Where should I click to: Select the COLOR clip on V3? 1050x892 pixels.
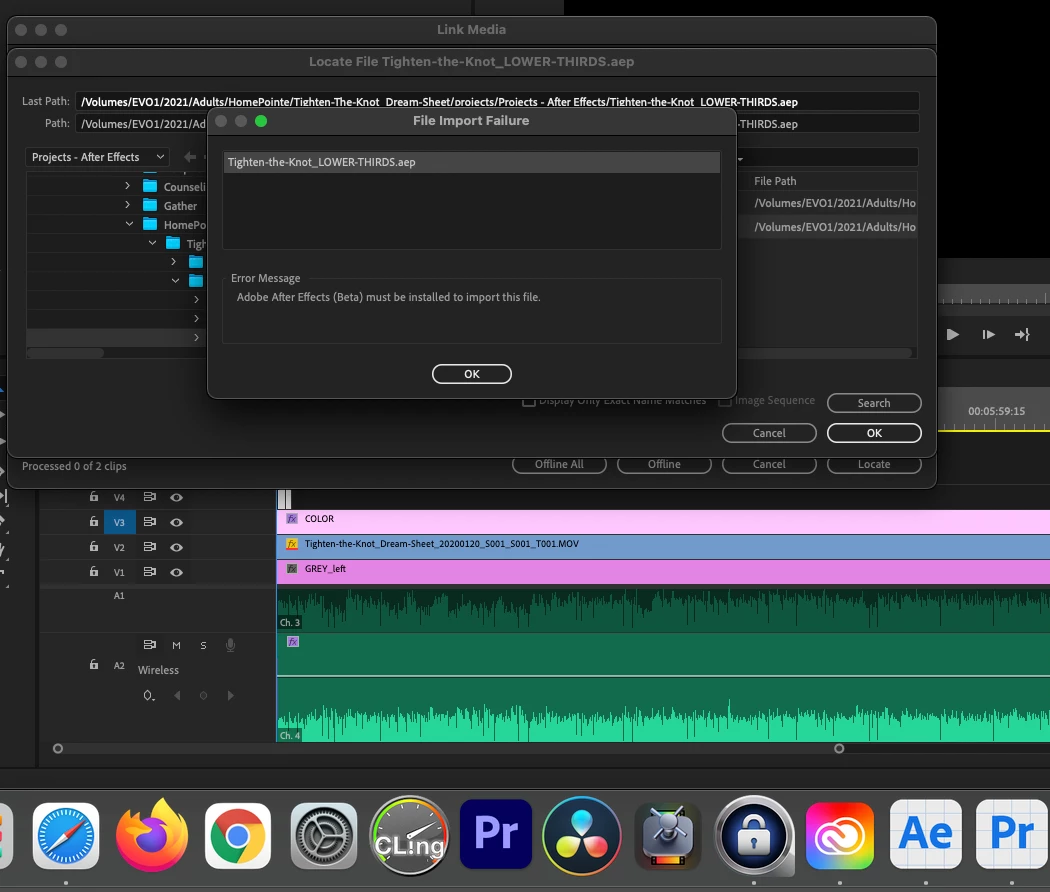[x=663, y=522]
